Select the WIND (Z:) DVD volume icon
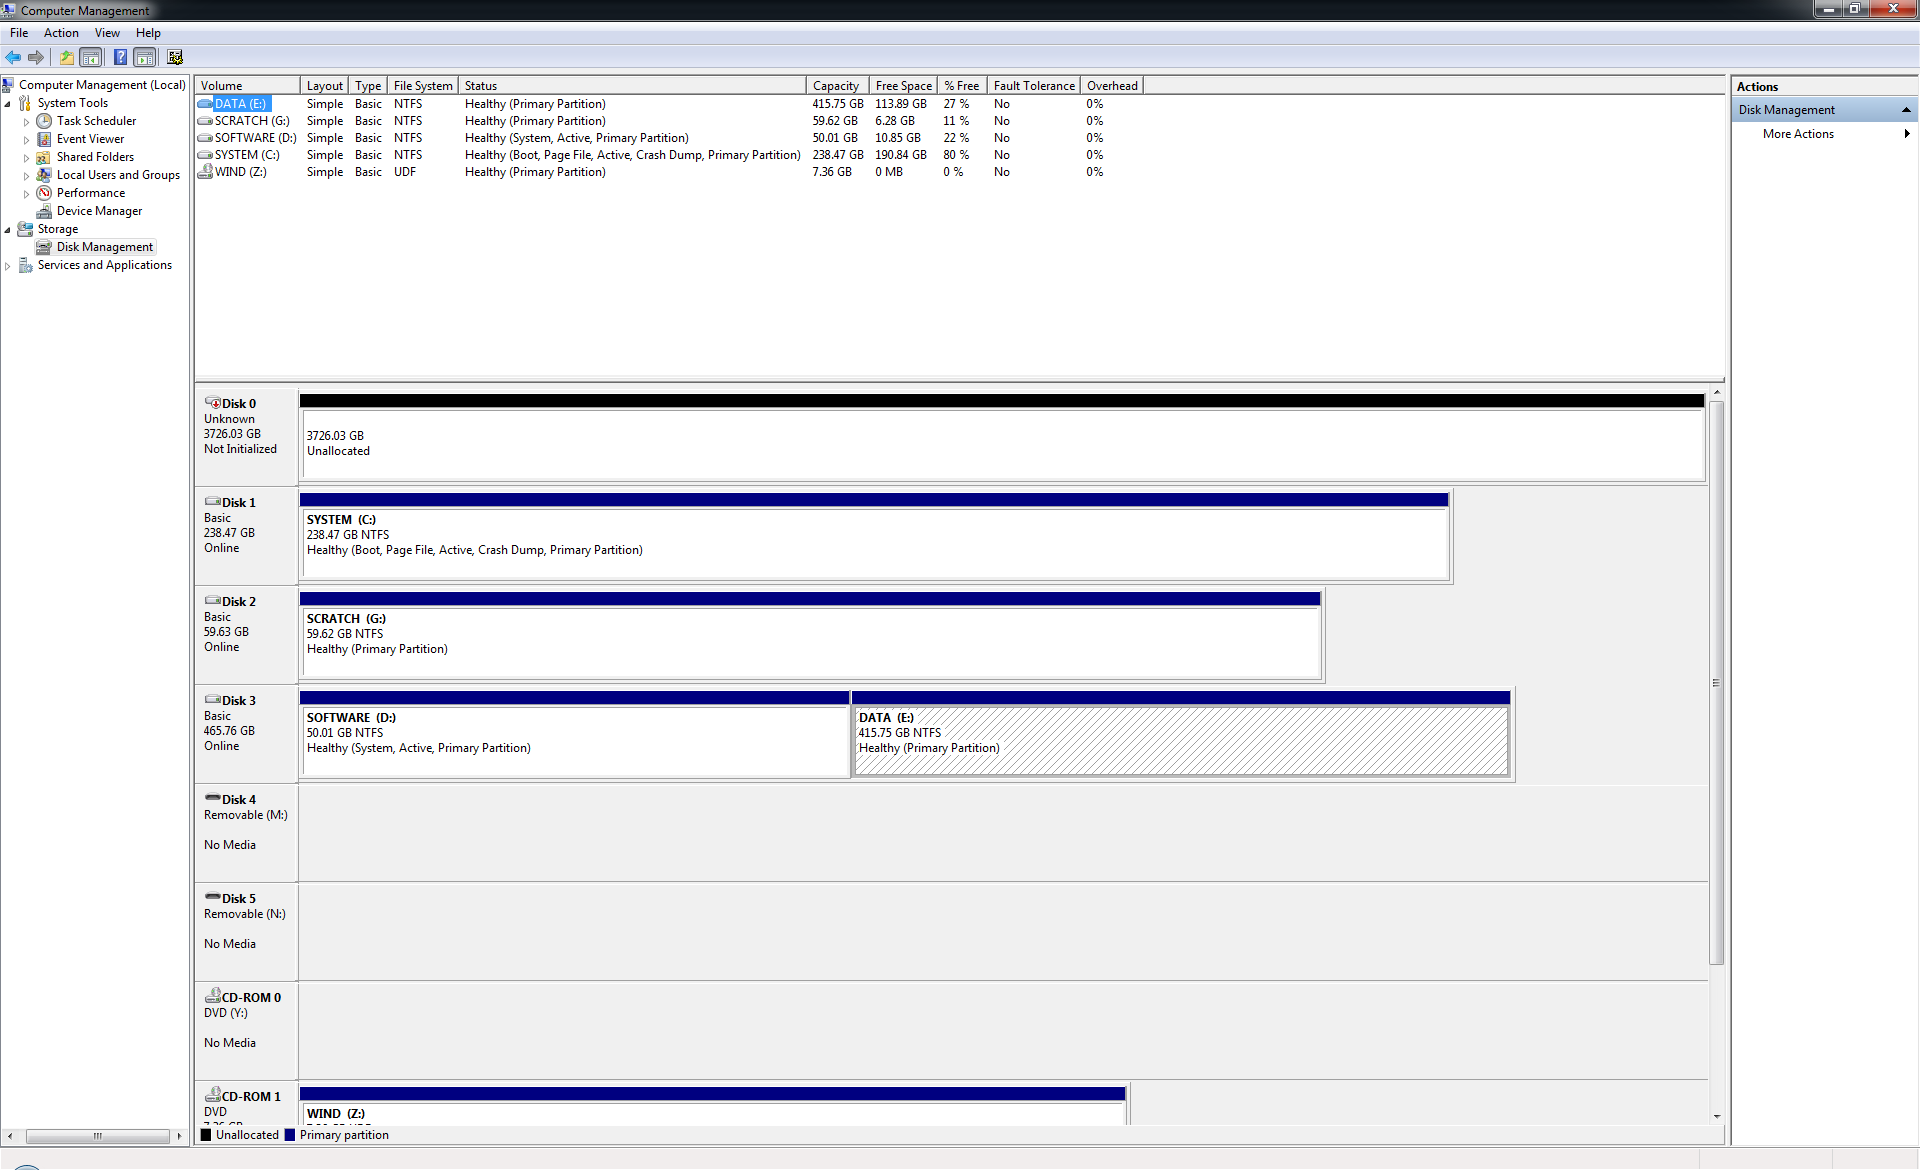The height and width of the screenshot is (1170, 1920). click(205, 172)
